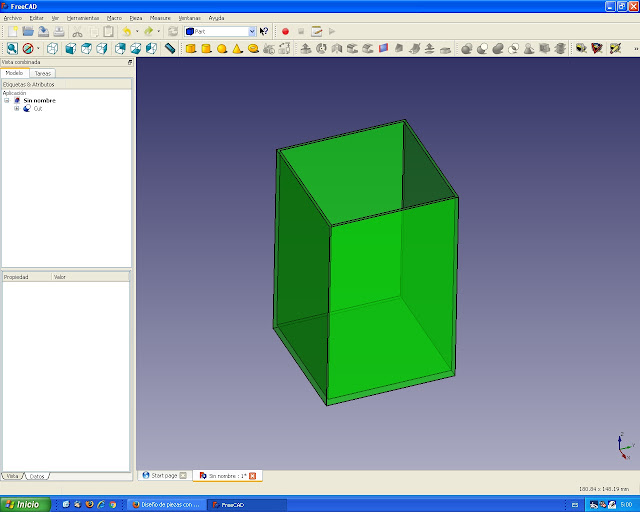Expand the hidden toolbar overflow chevron

[636, 49]
